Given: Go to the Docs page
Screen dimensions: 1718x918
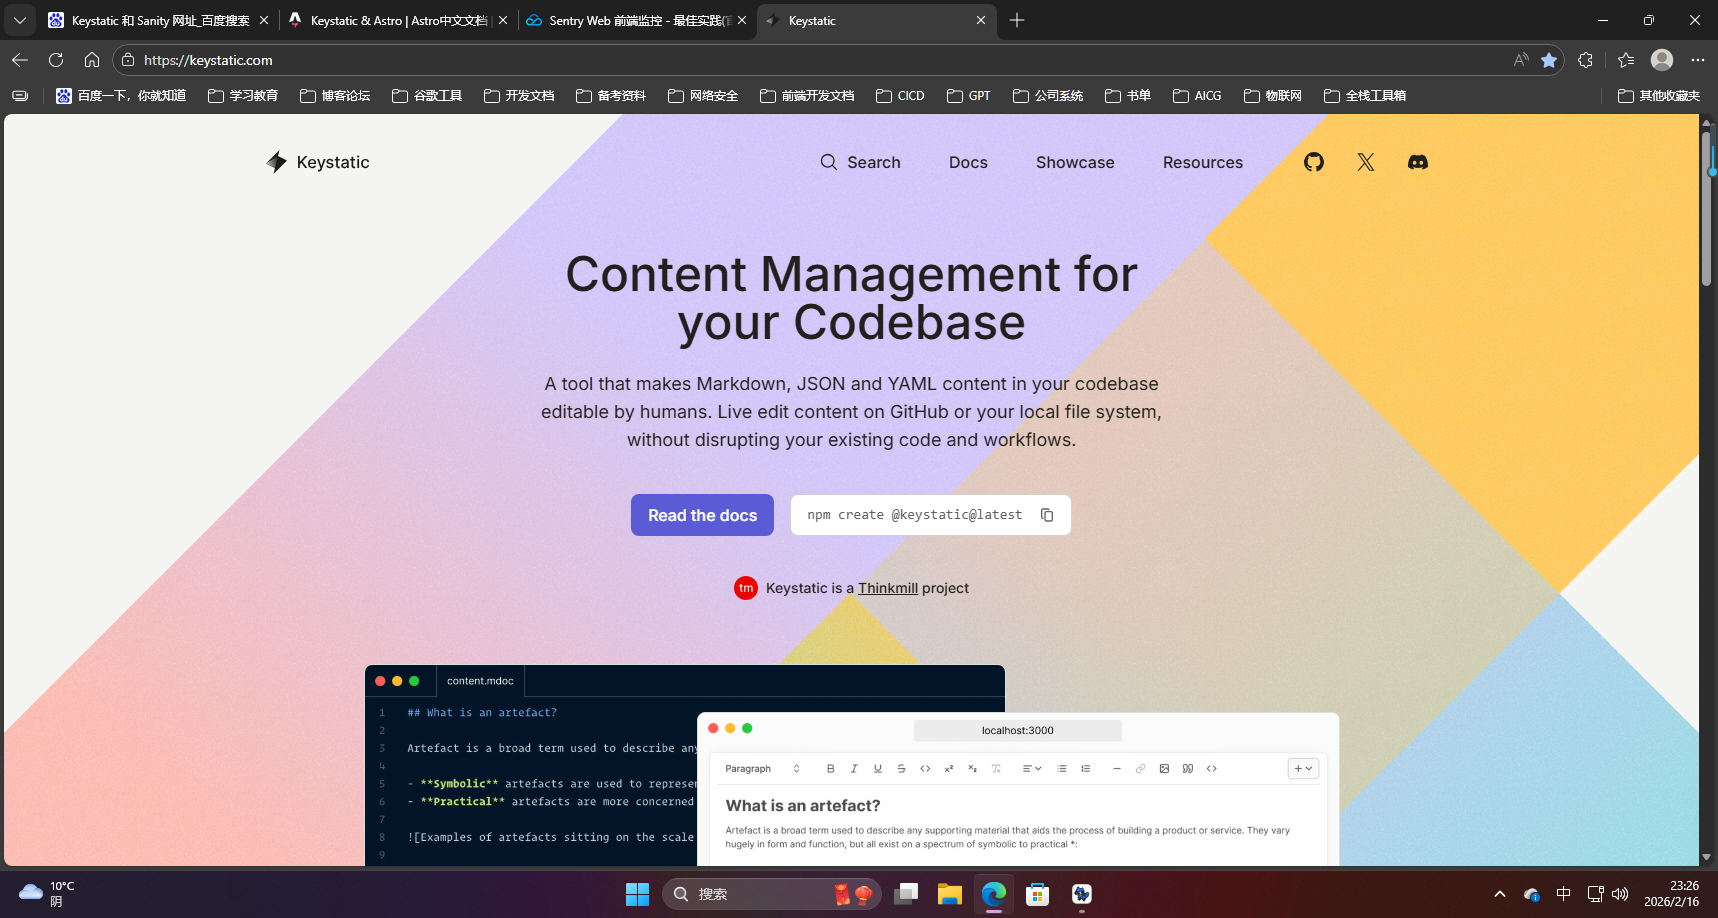Looking at the screenshot, I should (968, 162).
